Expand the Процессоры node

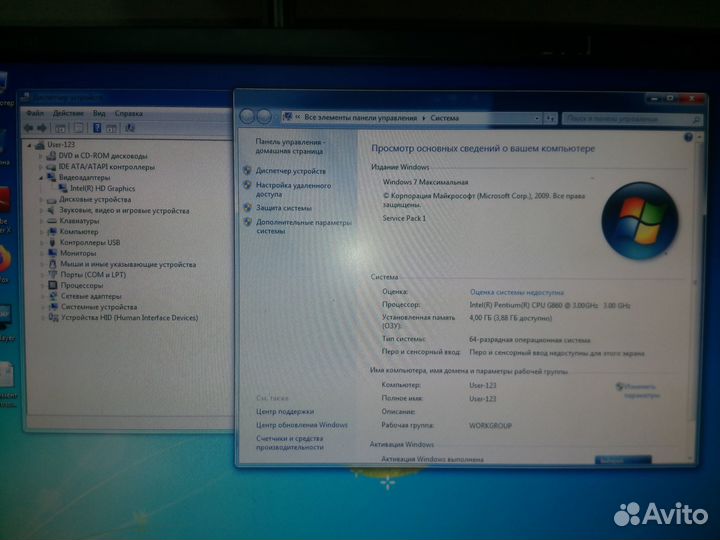(41, 286)
